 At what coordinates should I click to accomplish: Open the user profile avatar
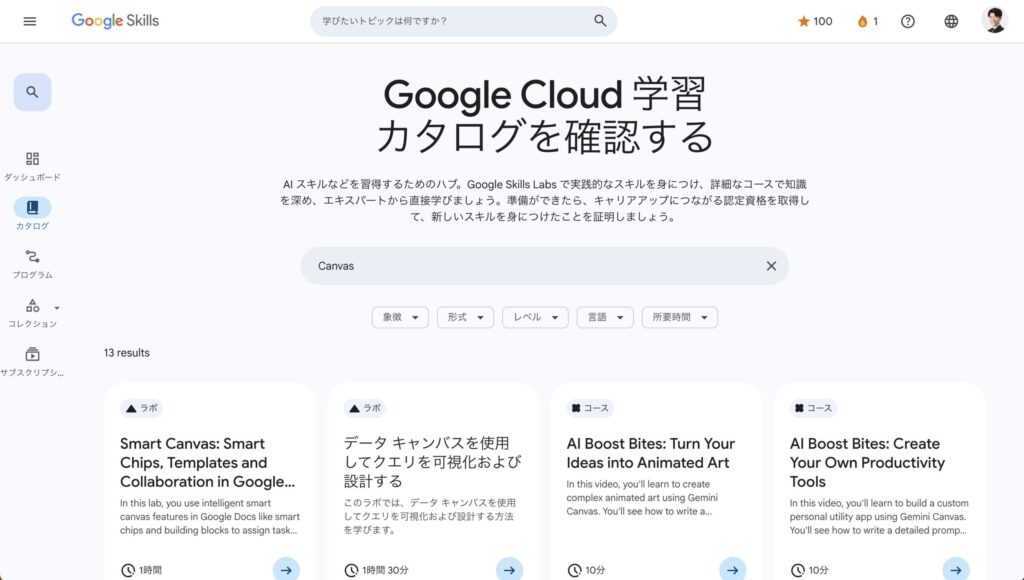(x=994, y=21)
